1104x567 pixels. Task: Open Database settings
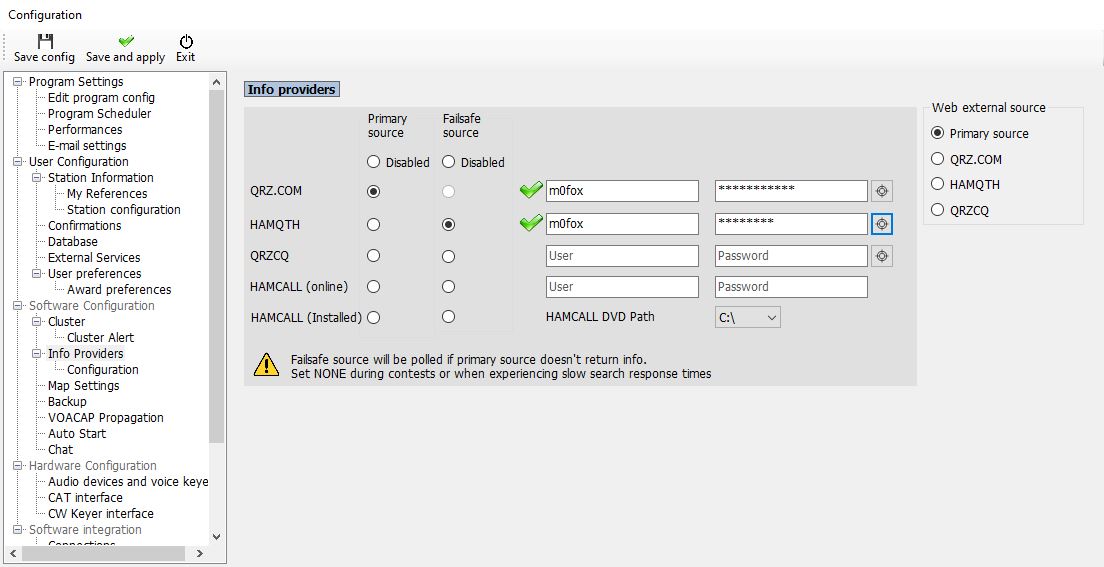coord(73,242)
